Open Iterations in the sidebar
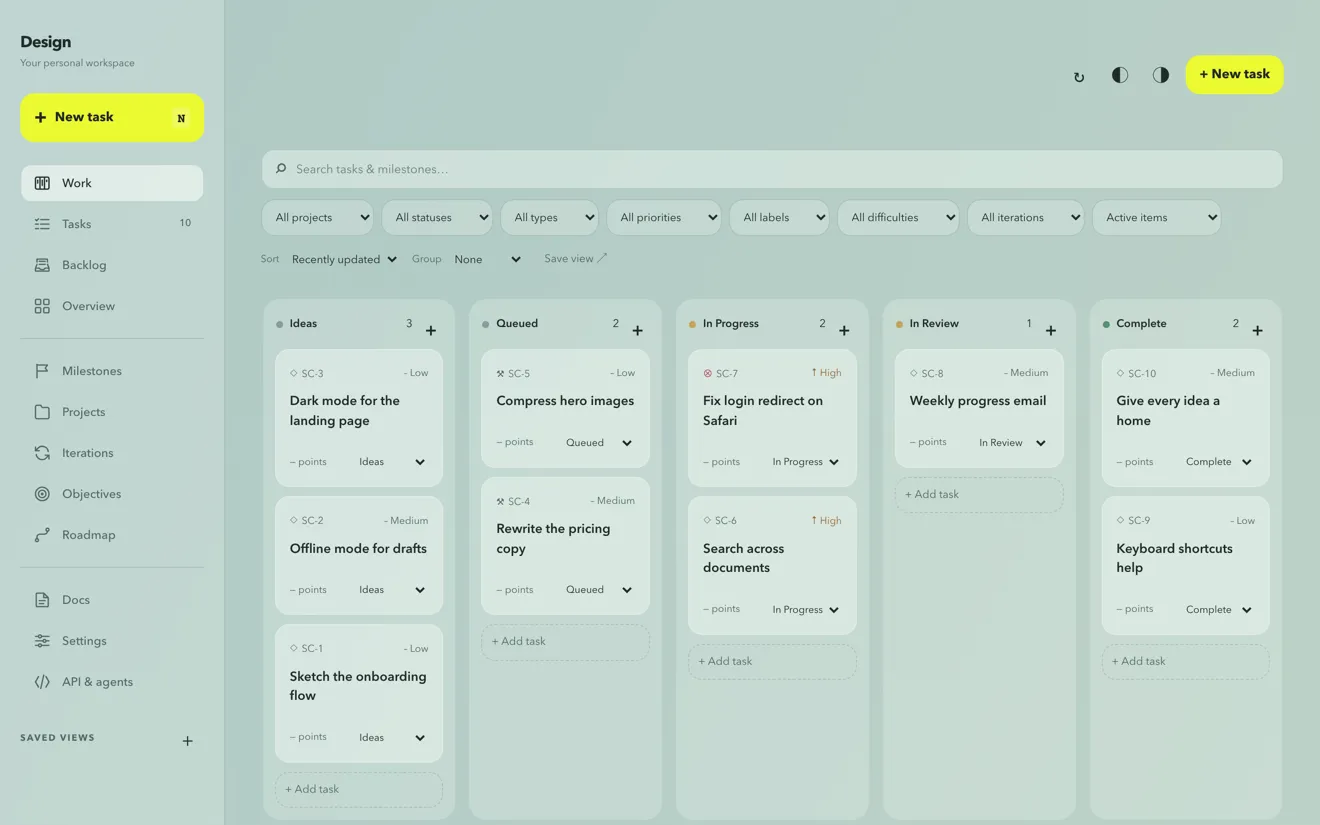The image size is (1320, 825). point(112,453)
